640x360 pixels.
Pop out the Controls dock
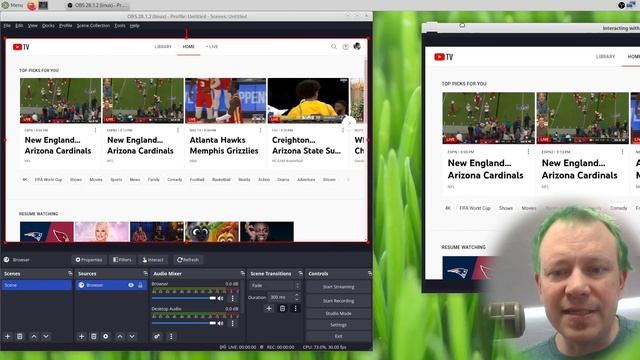pyautogui.click(x=369, y=273)
